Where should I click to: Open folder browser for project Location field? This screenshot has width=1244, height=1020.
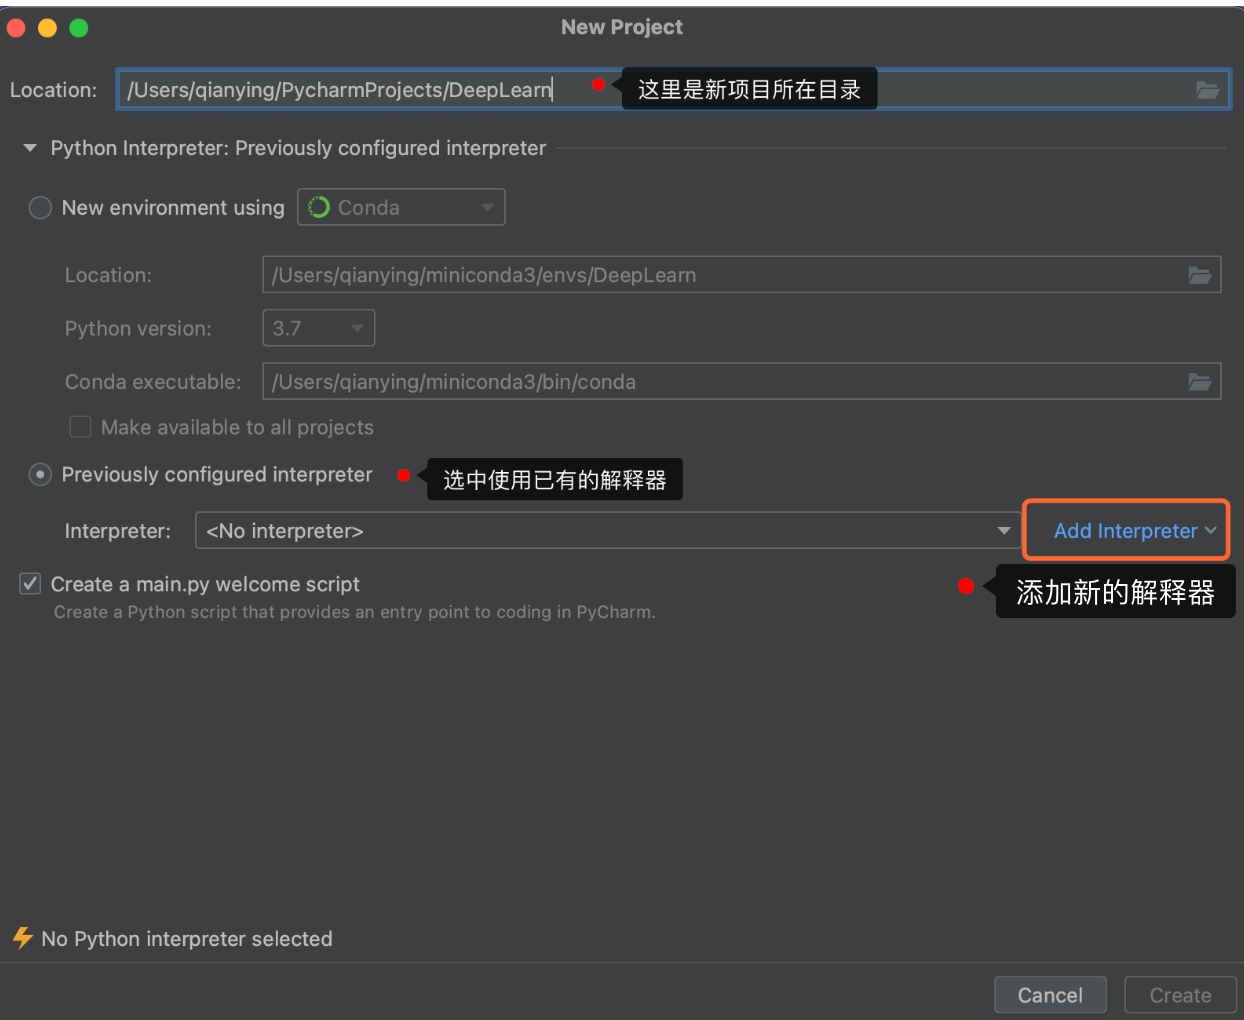click(x=1208, y=90)
